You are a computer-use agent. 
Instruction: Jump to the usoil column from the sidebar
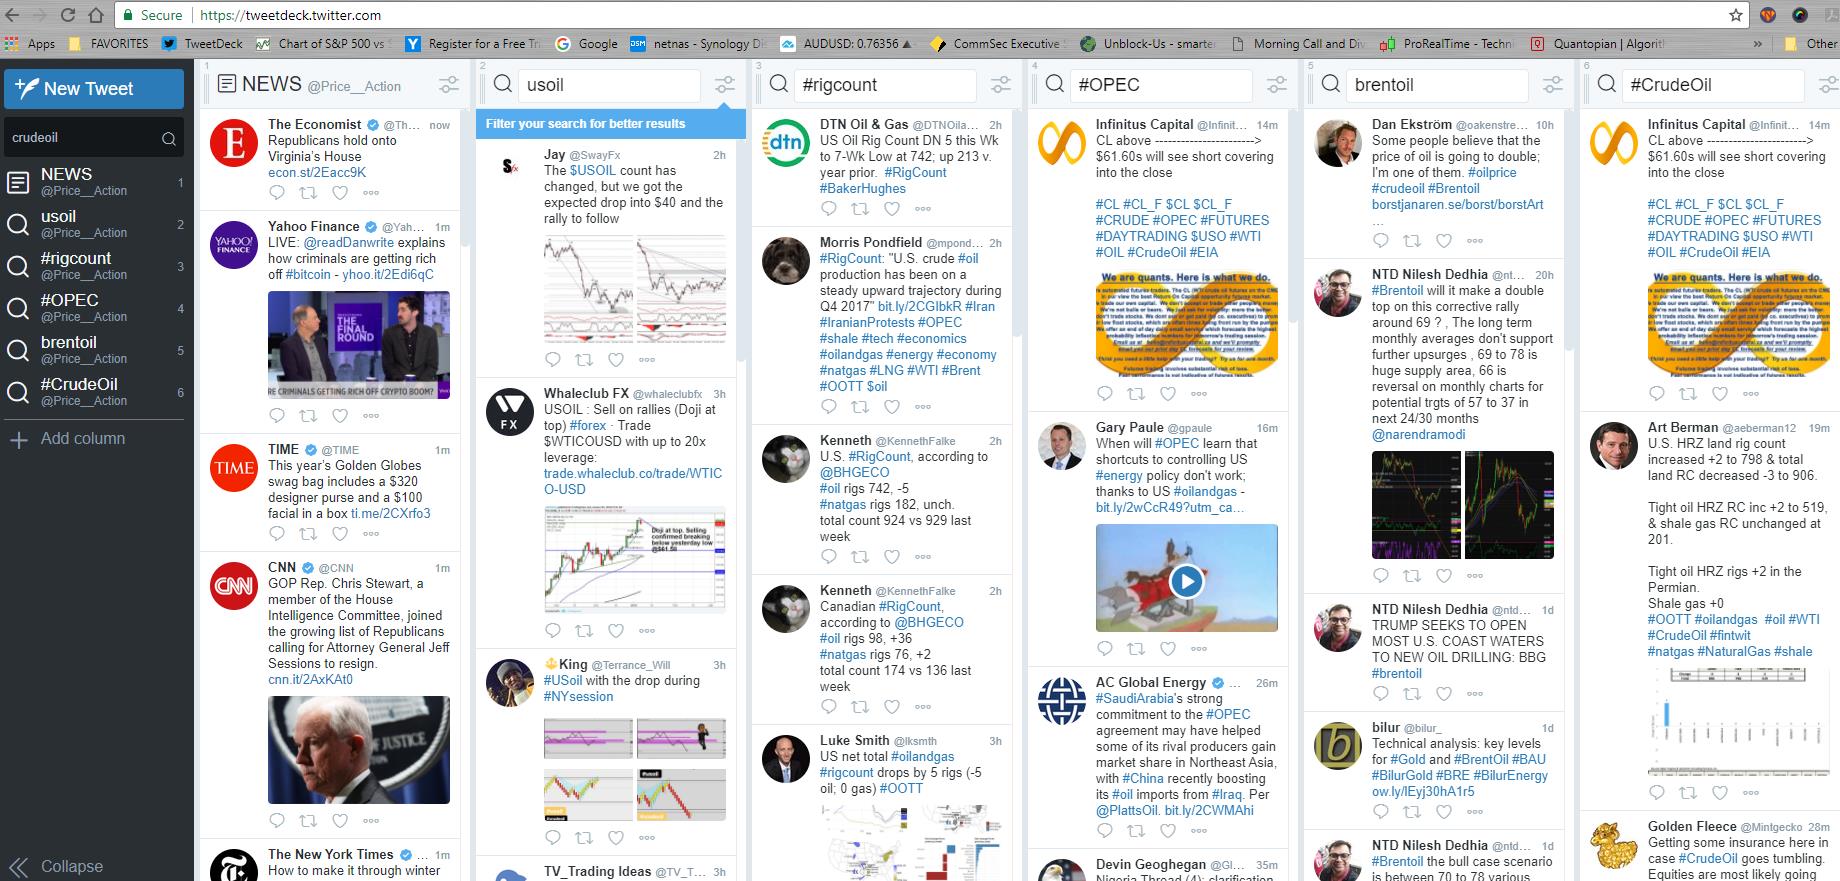pyautogui.click(x=95, y=224)
